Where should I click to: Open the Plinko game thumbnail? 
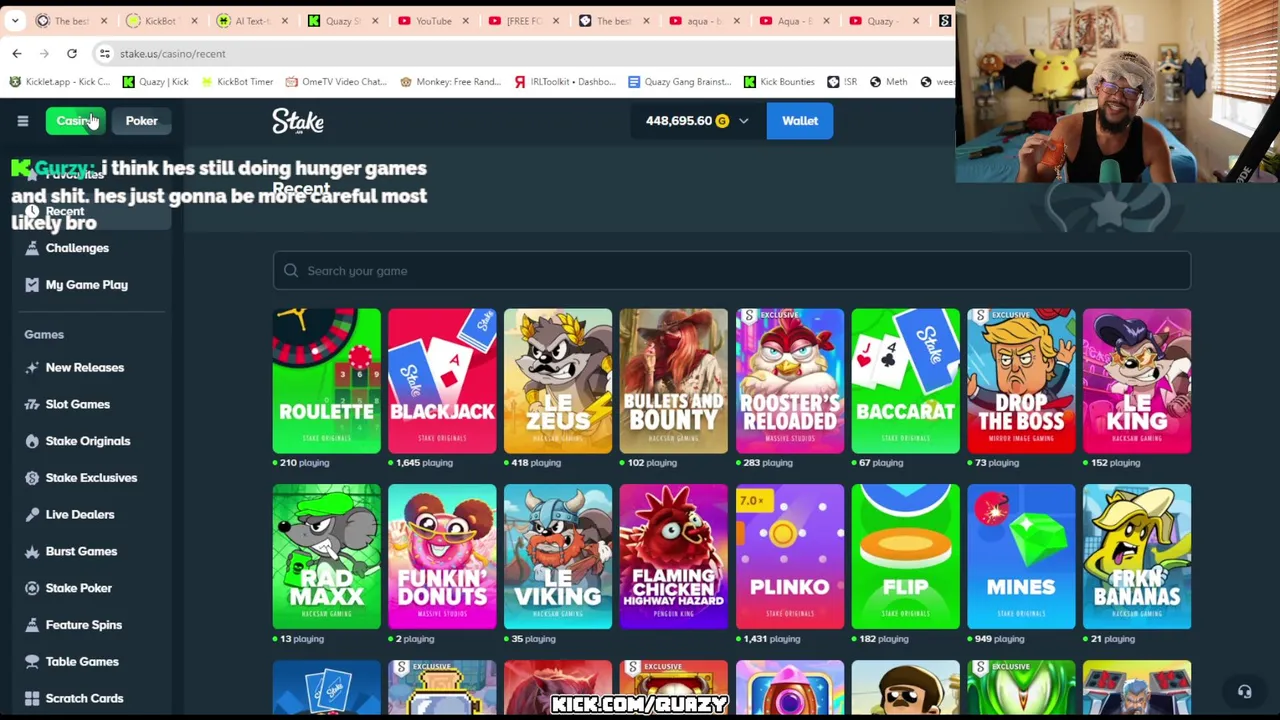coord(789,557)
